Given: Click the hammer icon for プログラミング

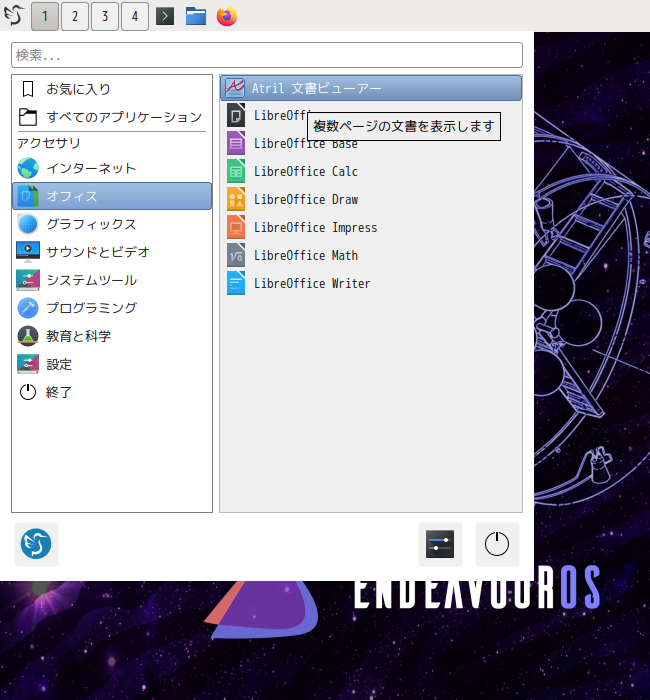Looking at the screenshot, I should (x=28, y=308).
